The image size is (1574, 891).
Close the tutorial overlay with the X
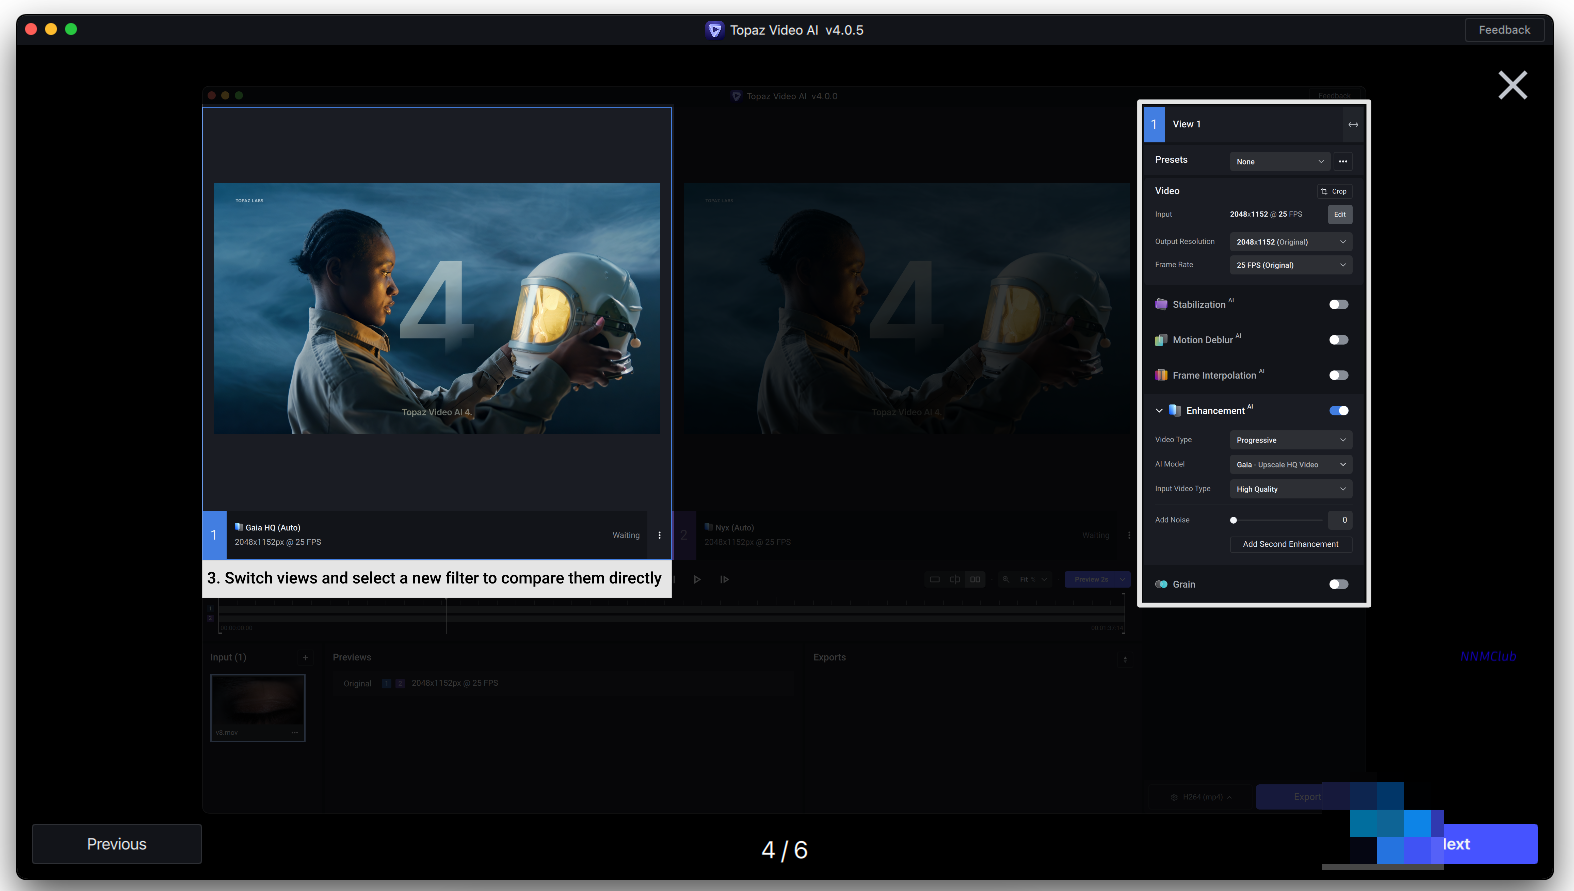point(1512,85)
